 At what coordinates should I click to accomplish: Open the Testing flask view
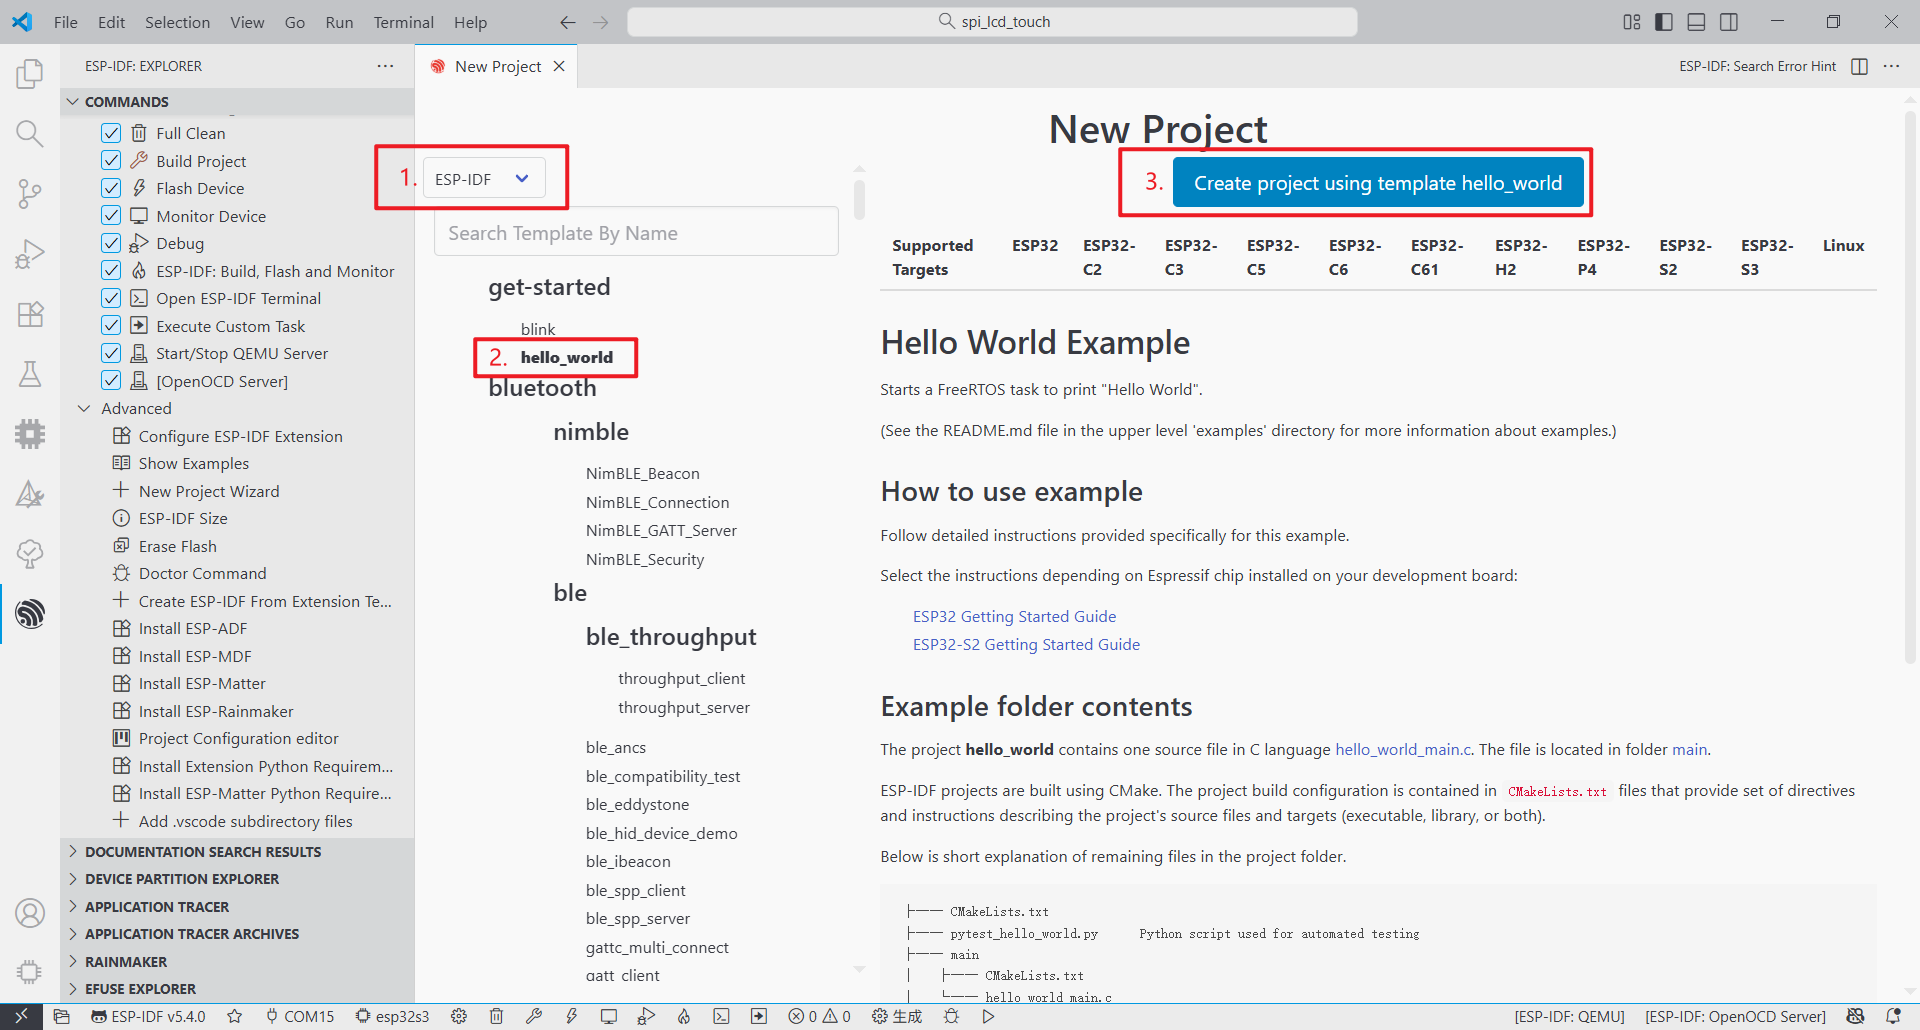(x=30, y=374)
